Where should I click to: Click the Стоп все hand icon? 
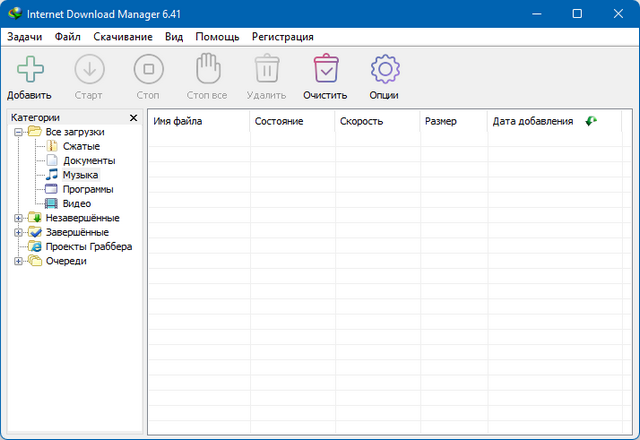click(x=207, y=70)
